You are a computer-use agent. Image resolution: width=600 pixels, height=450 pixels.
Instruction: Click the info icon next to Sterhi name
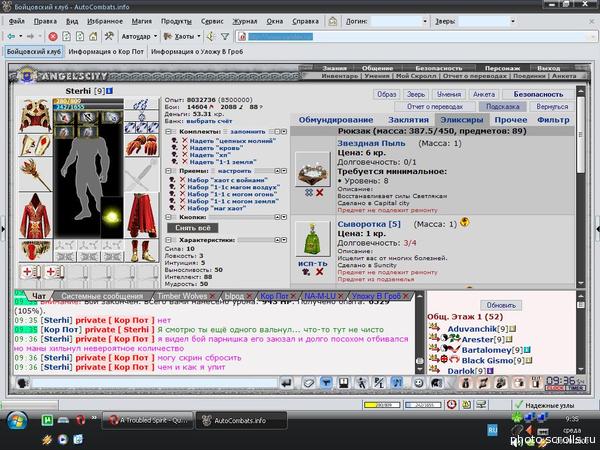tap(110, 91)
